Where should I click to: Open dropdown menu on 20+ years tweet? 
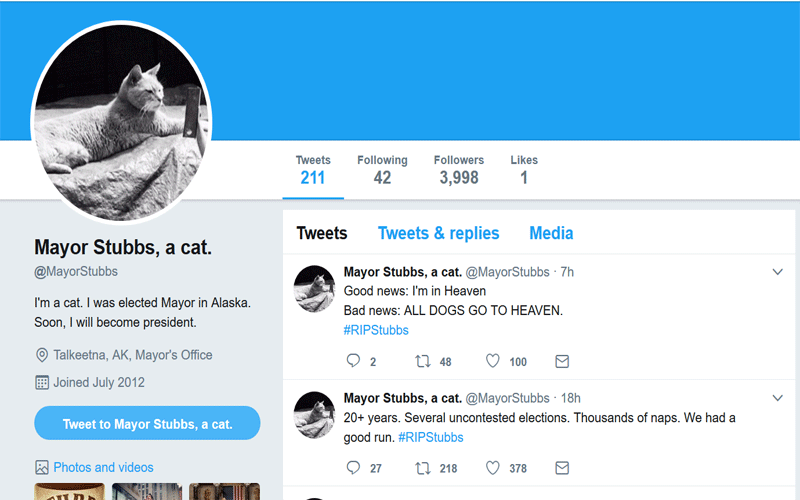778,398
